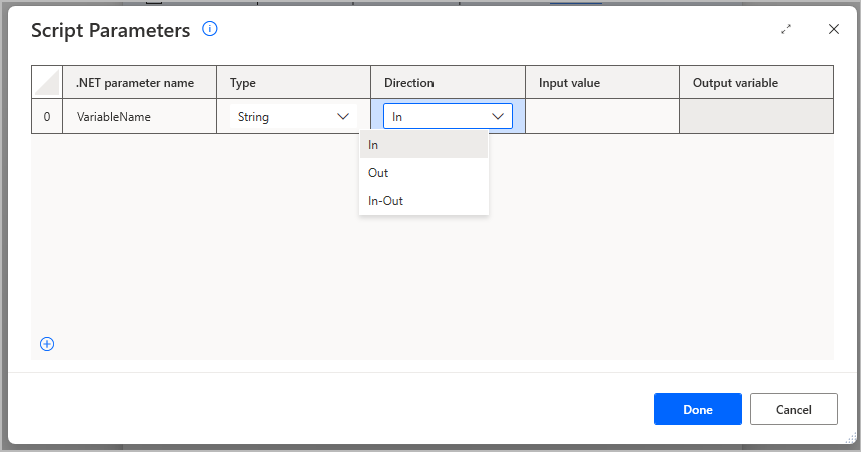Click the Type column header
The image size is (862, 452).
point(293,82)
